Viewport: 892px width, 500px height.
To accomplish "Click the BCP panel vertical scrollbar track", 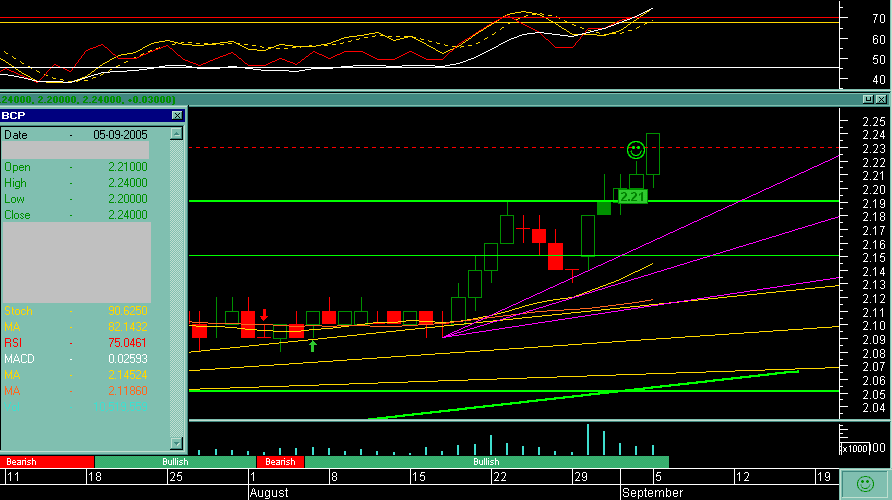I will (x=176, y=288).
